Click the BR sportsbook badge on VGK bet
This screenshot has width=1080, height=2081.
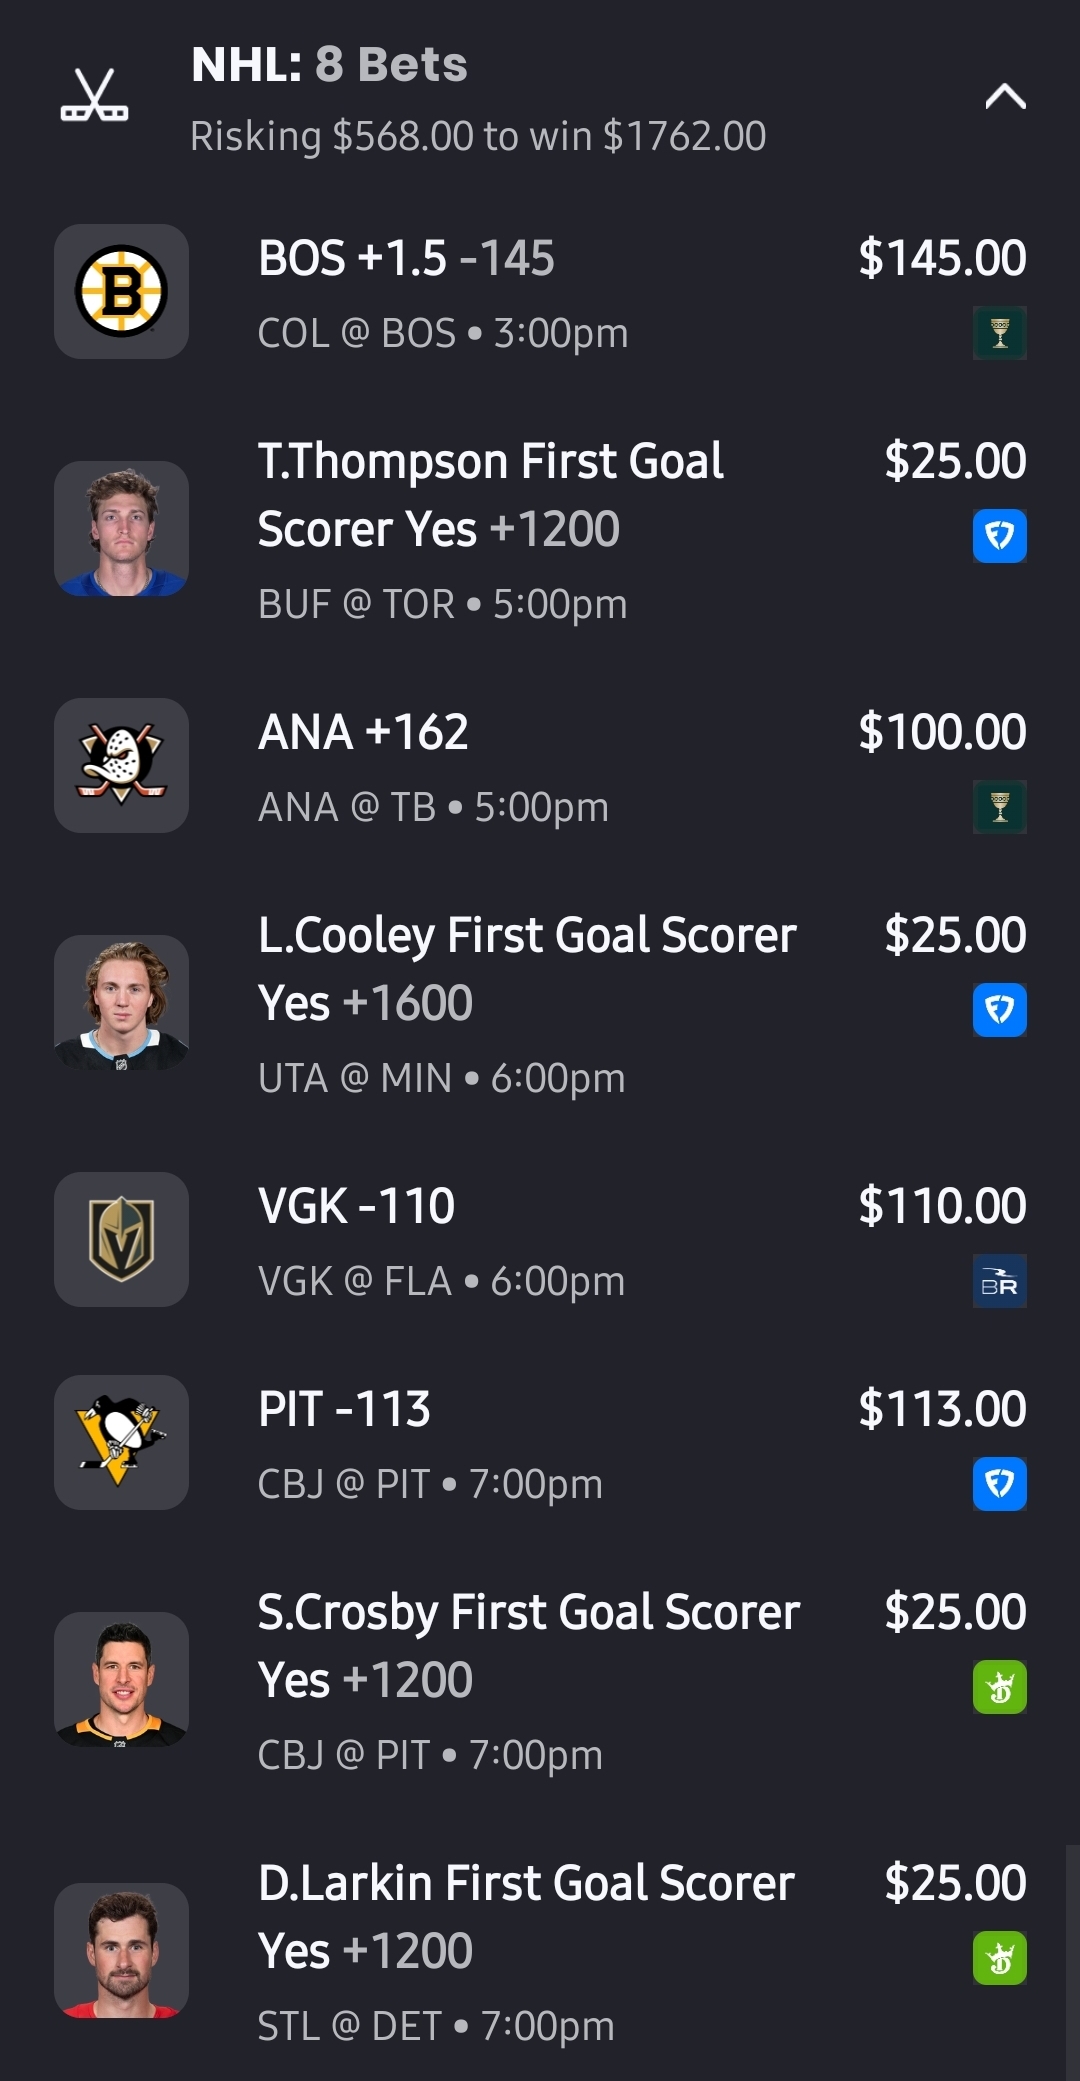(999, 1281)
